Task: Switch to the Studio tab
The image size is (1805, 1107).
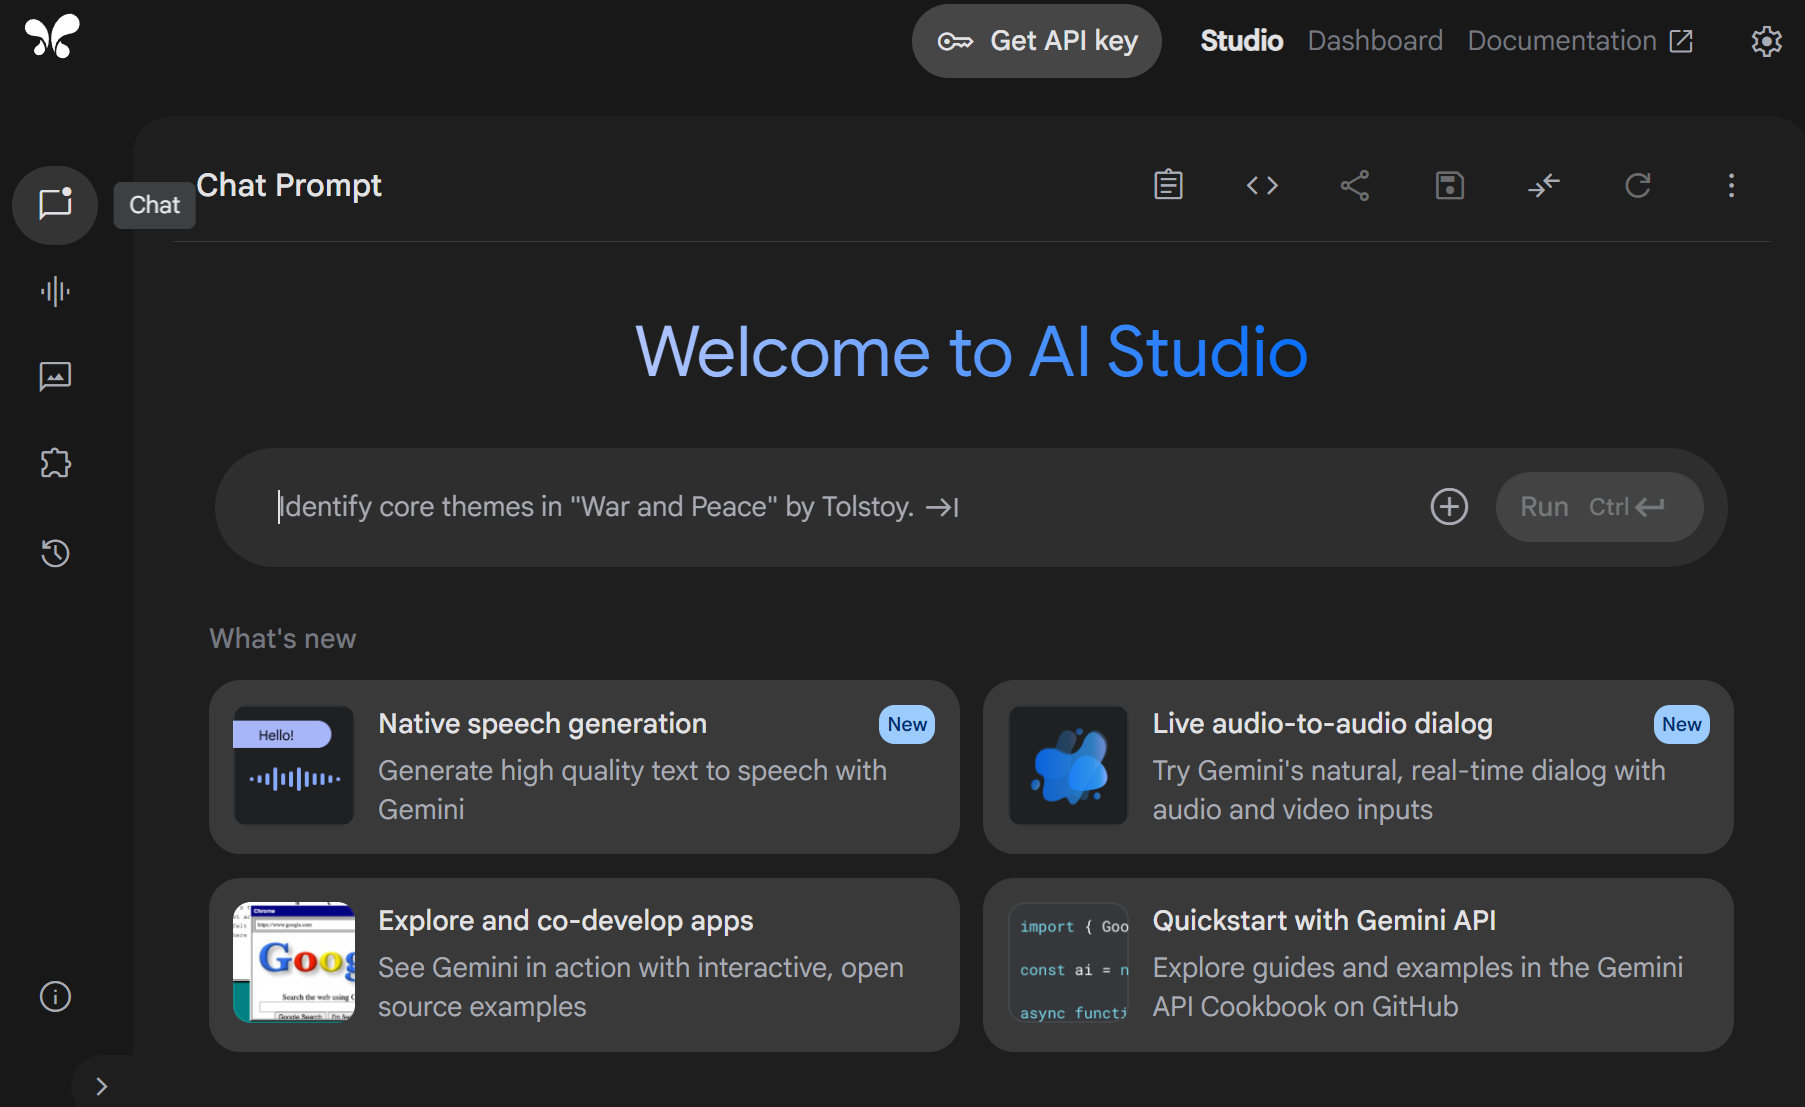Action: pyautogui.click(x=1241, y=41)
